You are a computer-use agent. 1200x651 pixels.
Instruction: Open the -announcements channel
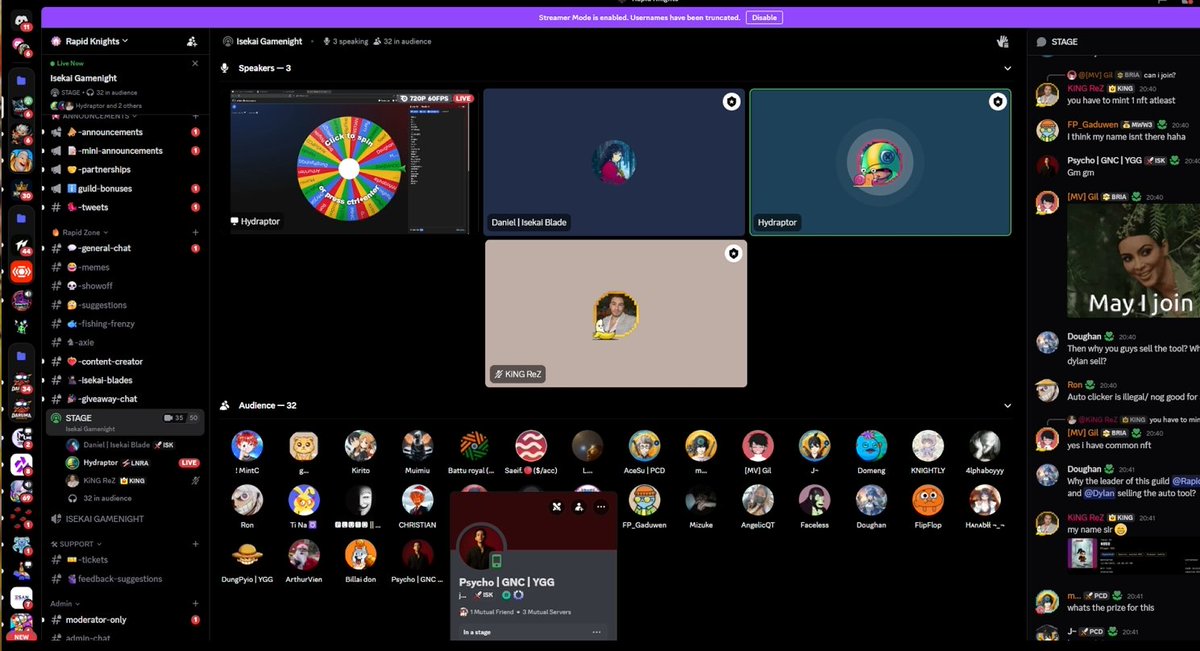click(125, 132)
